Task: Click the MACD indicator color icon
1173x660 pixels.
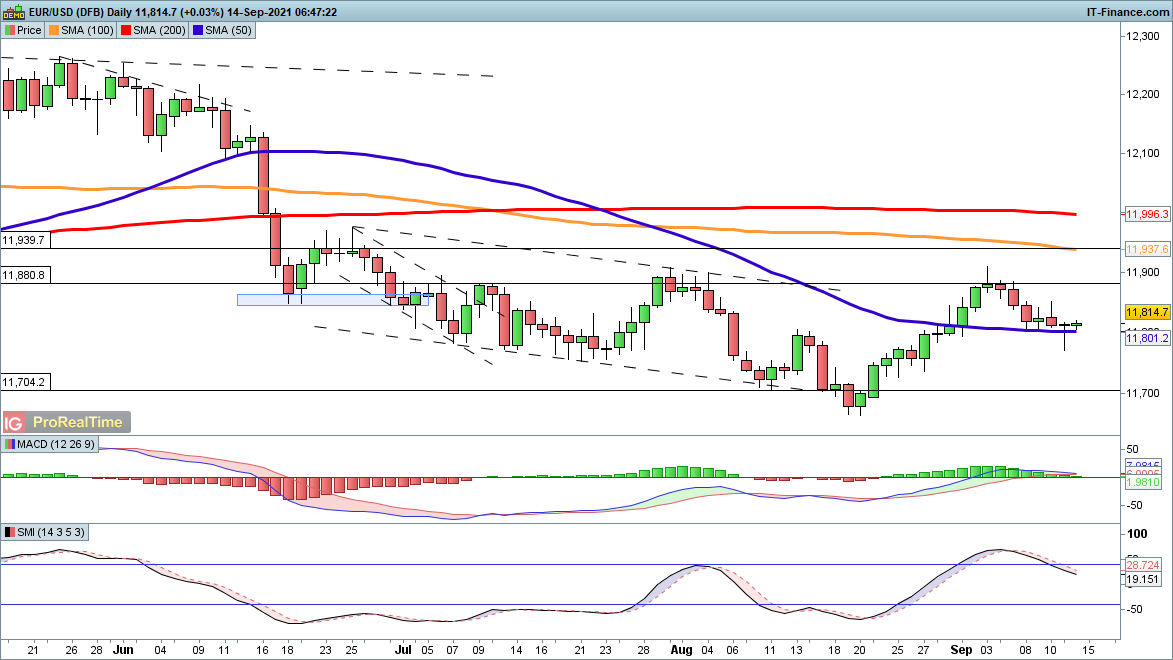Action: point(10,444)
